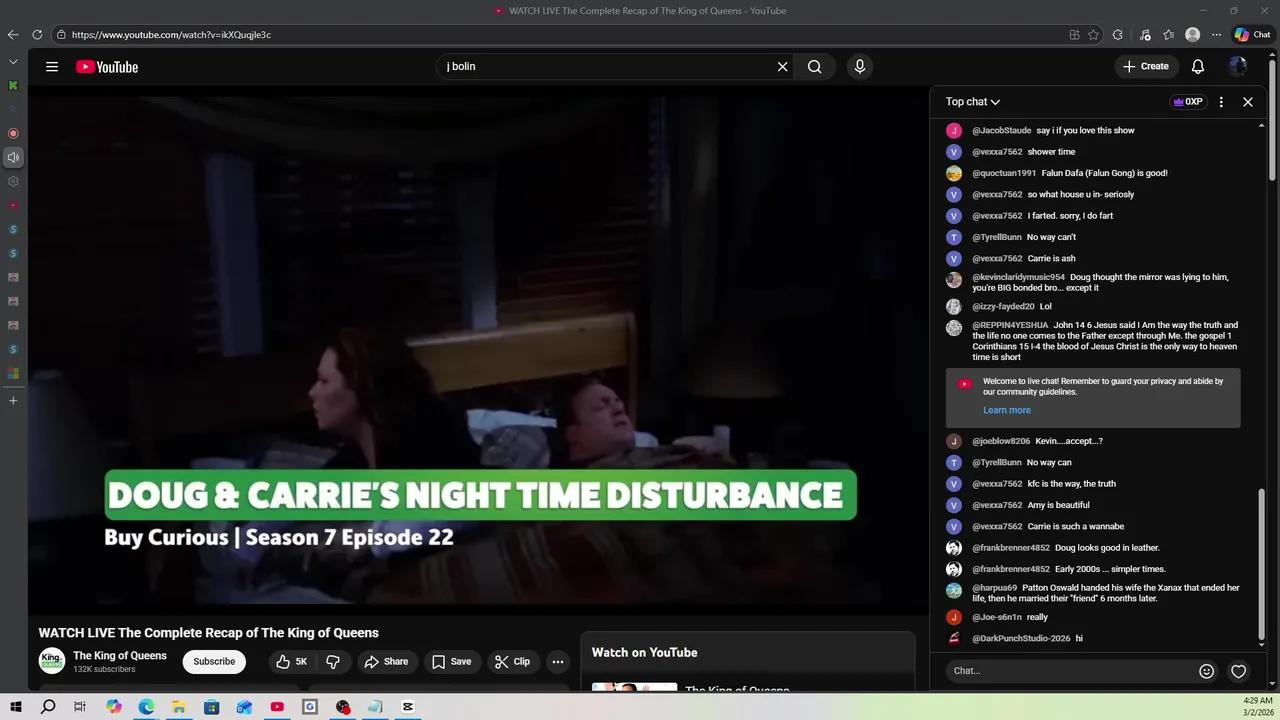Select the green K tab in vertical sidebar

click(13, 86)
